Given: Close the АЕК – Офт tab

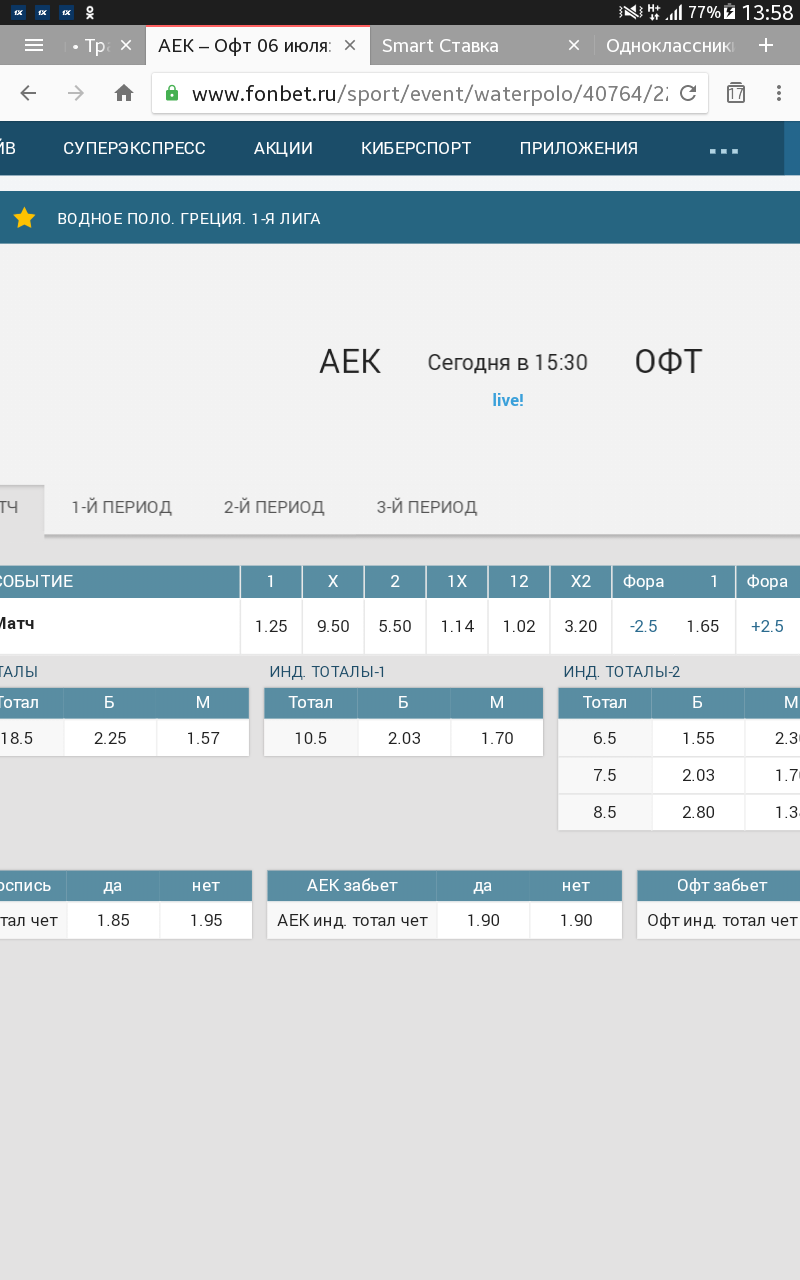Looking at the screenshot, I should point(349,45).
